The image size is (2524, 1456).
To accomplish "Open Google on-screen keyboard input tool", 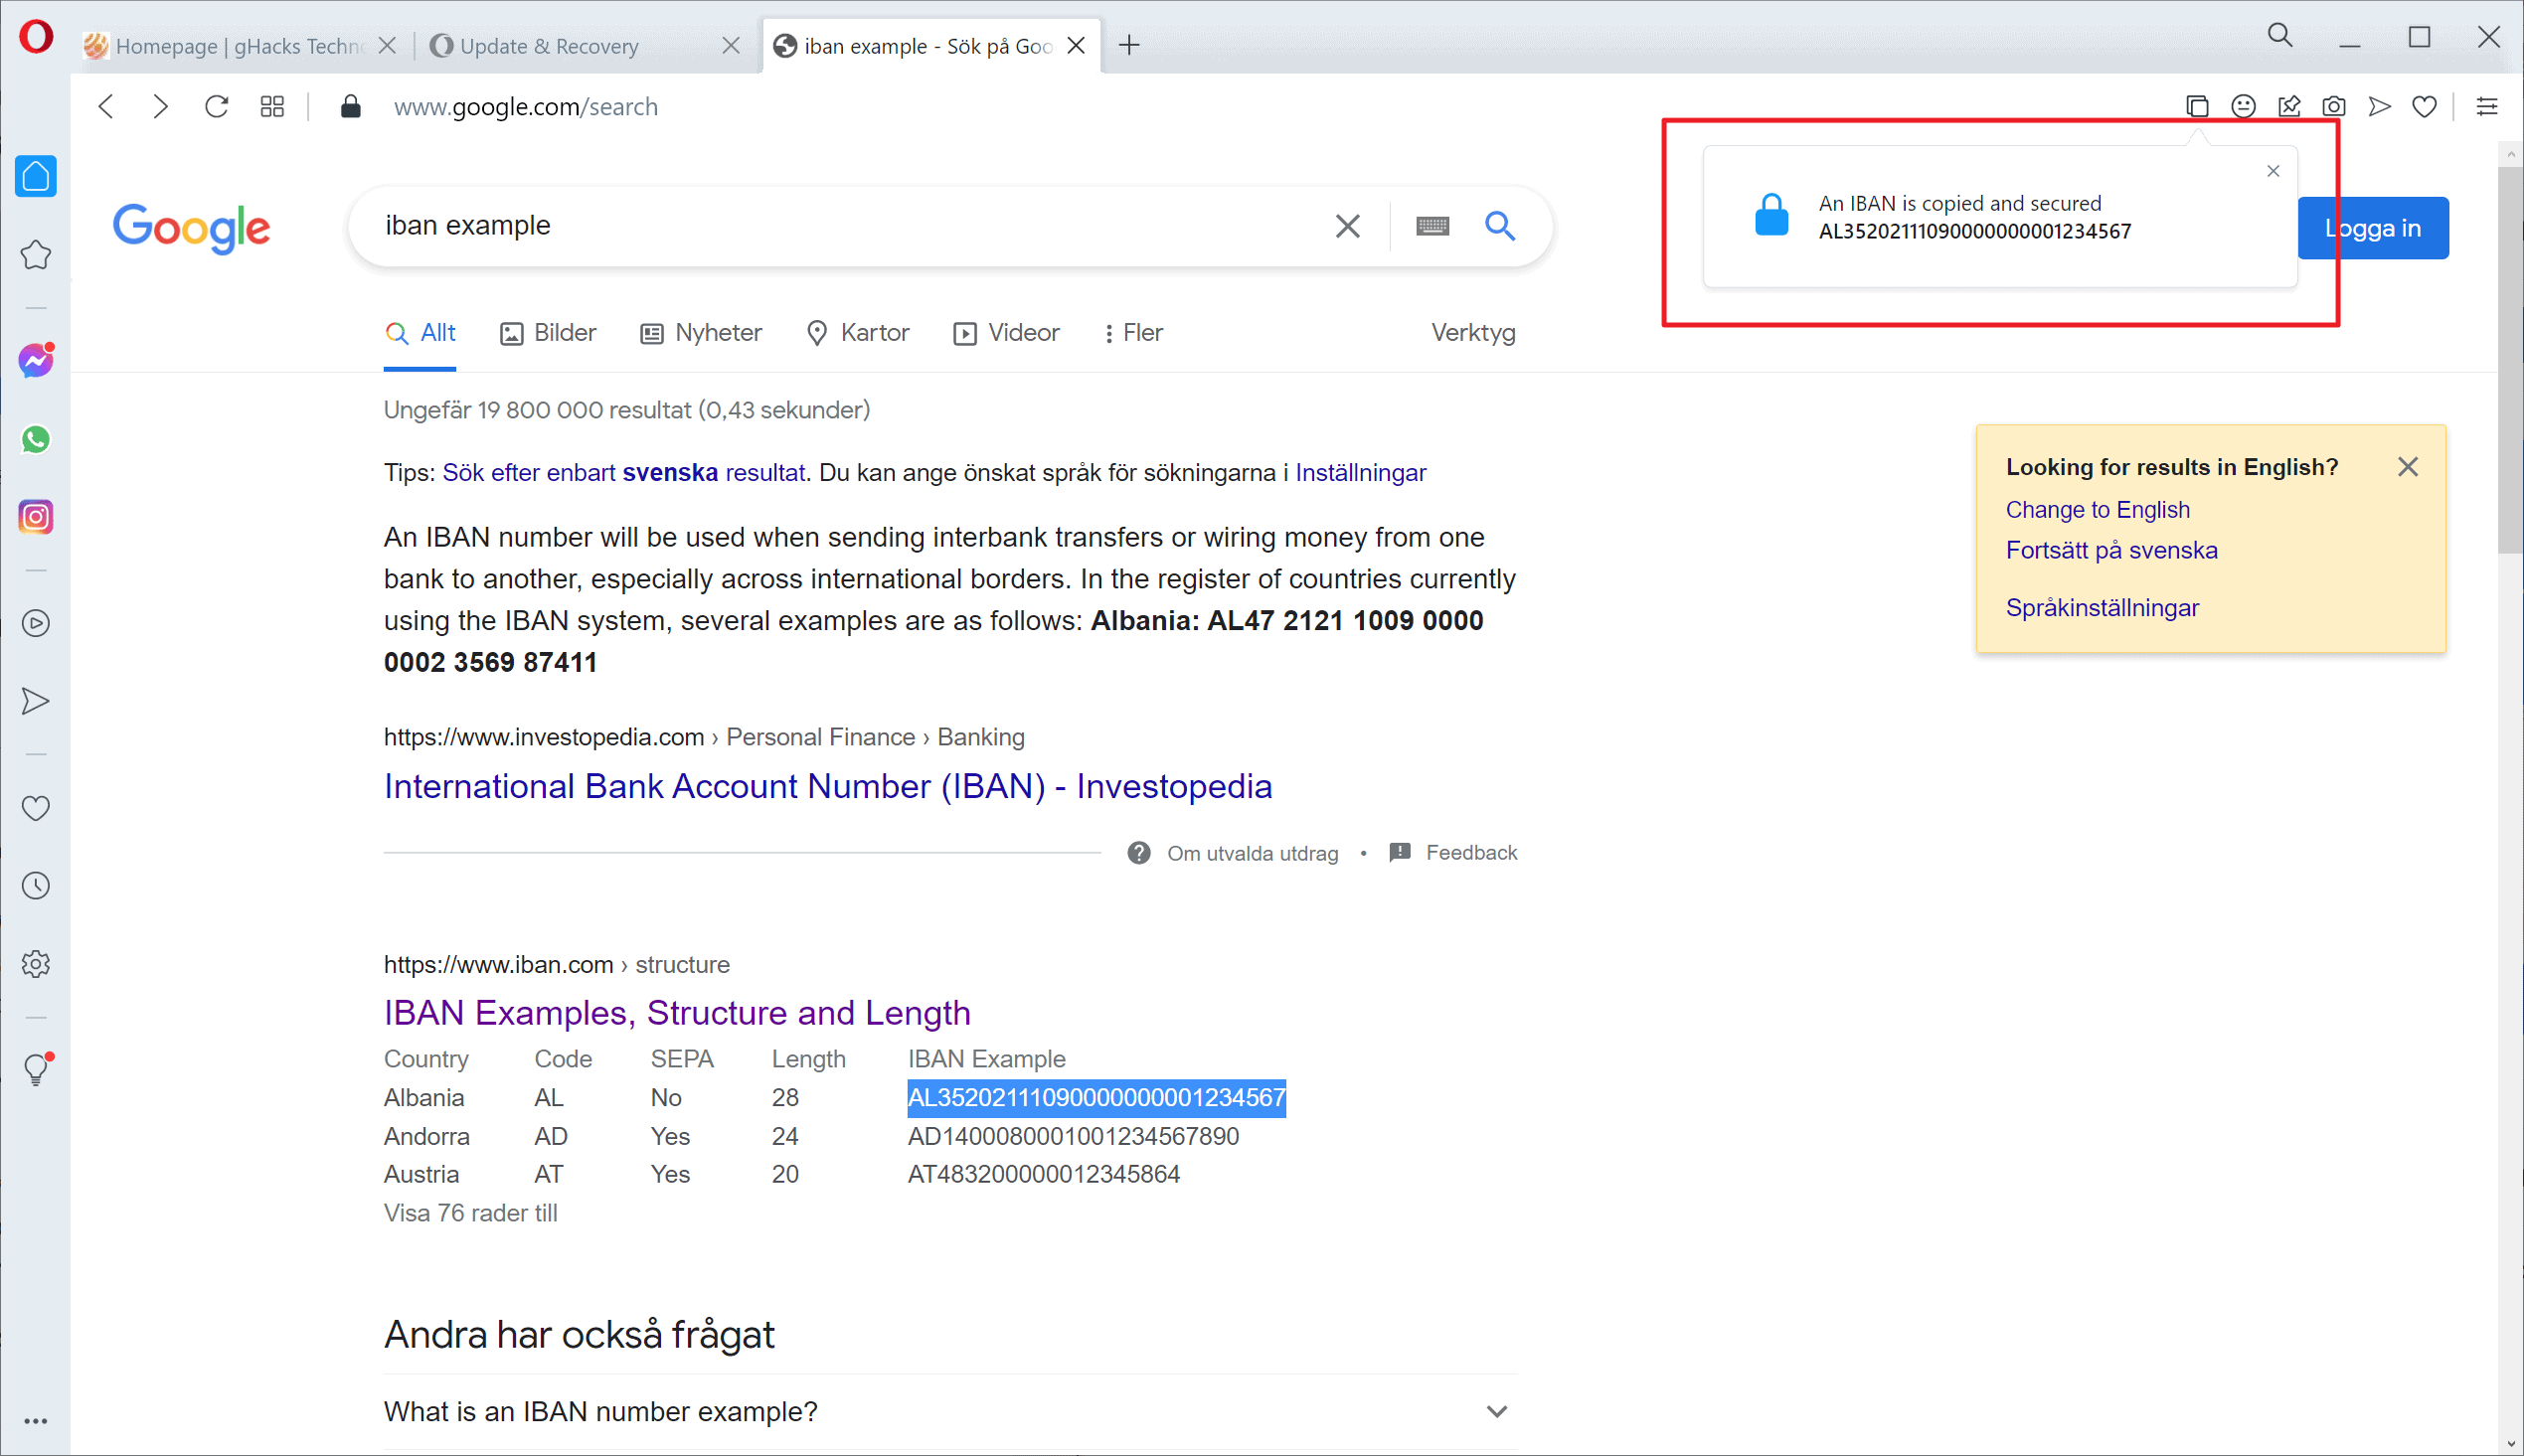I will [x=1432, y=226].
